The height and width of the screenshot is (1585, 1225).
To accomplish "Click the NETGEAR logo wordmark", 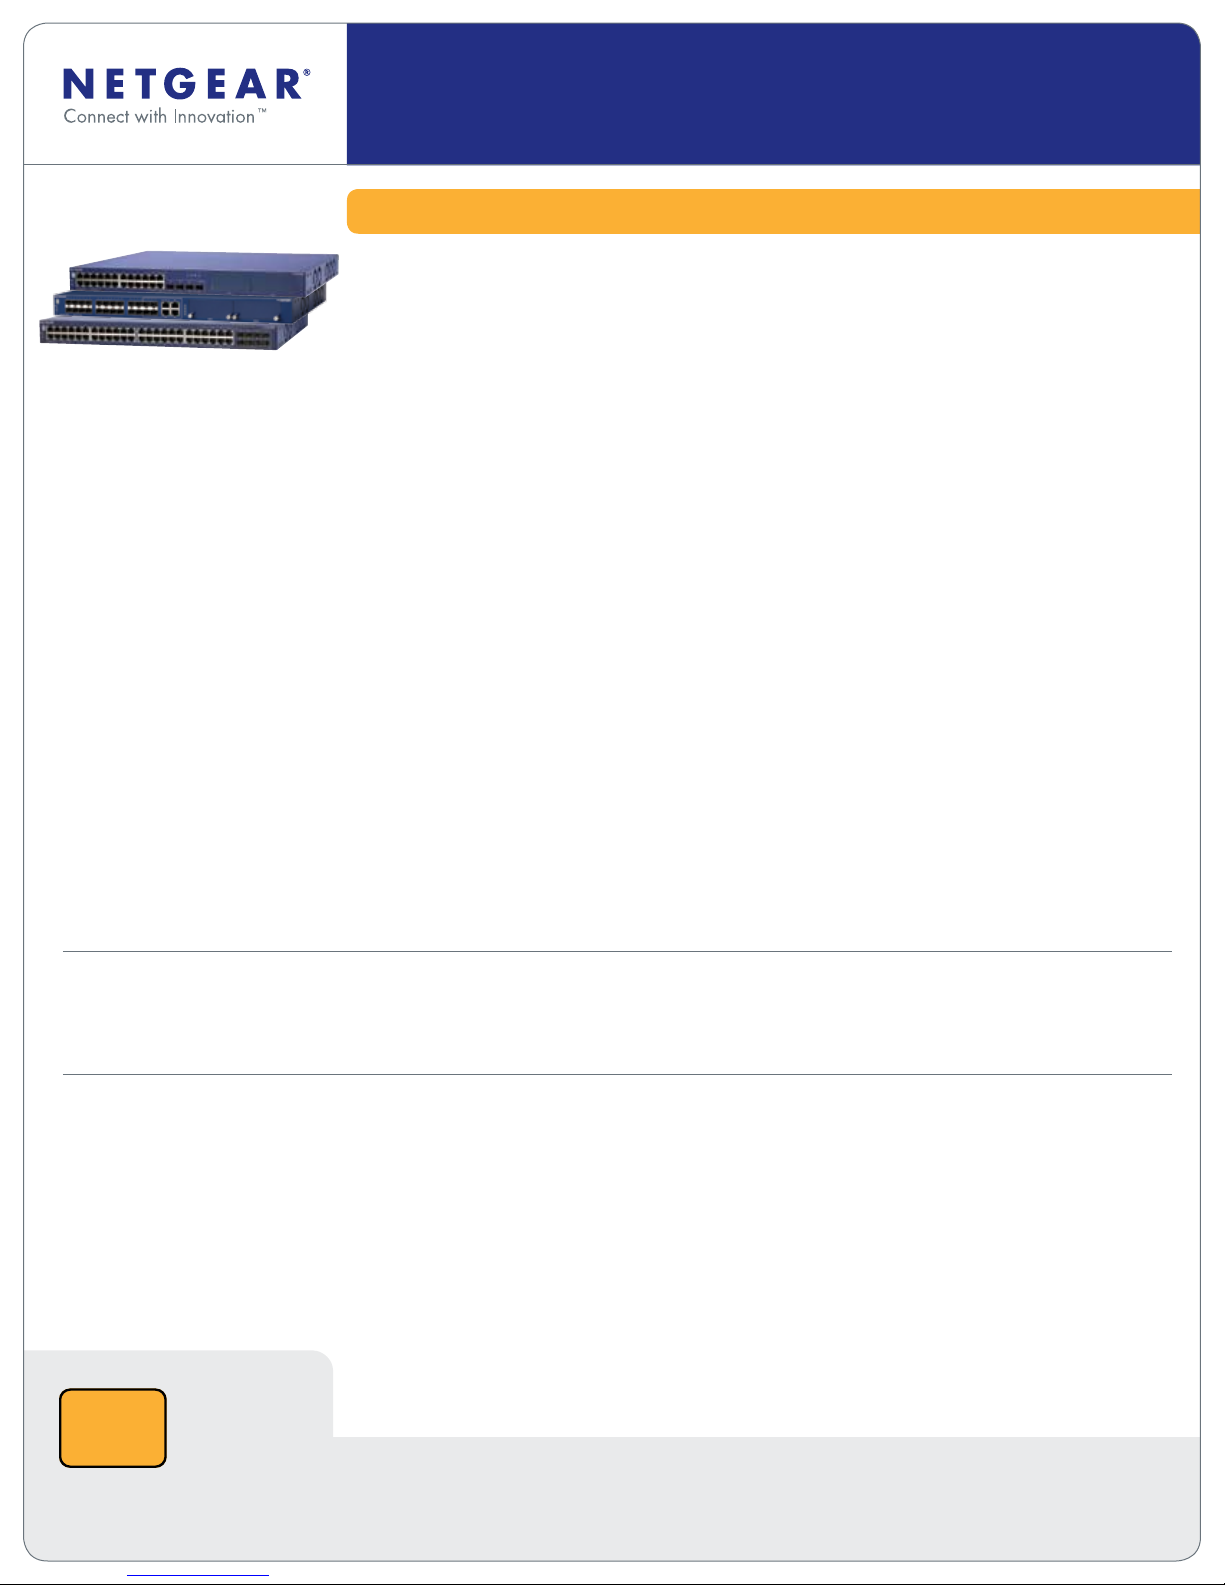I will click(x=182, y=85).
